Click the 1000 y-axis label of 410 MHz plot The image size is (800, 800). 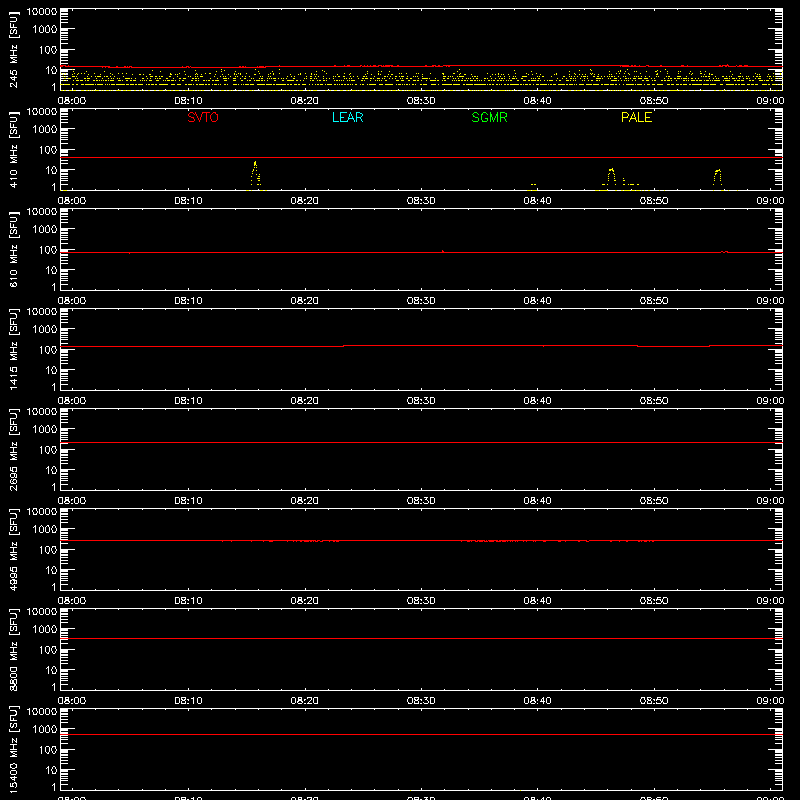(x=45, y=130)
